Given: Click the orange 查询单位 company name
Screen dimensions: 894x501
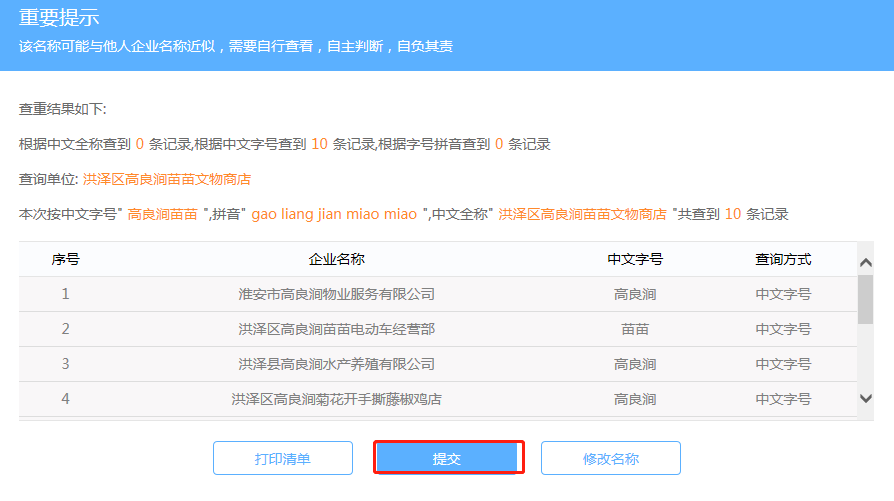Looking at the screenshot, I should pos(167,179).
